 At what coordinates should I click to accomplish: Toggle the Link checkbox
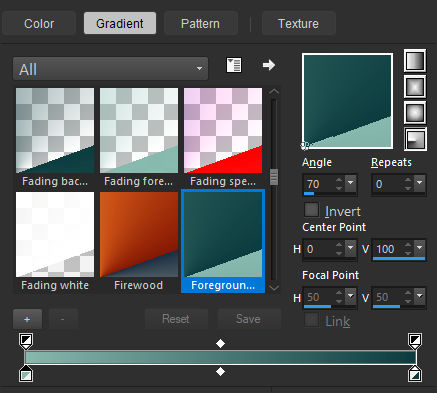click(312, 320)
